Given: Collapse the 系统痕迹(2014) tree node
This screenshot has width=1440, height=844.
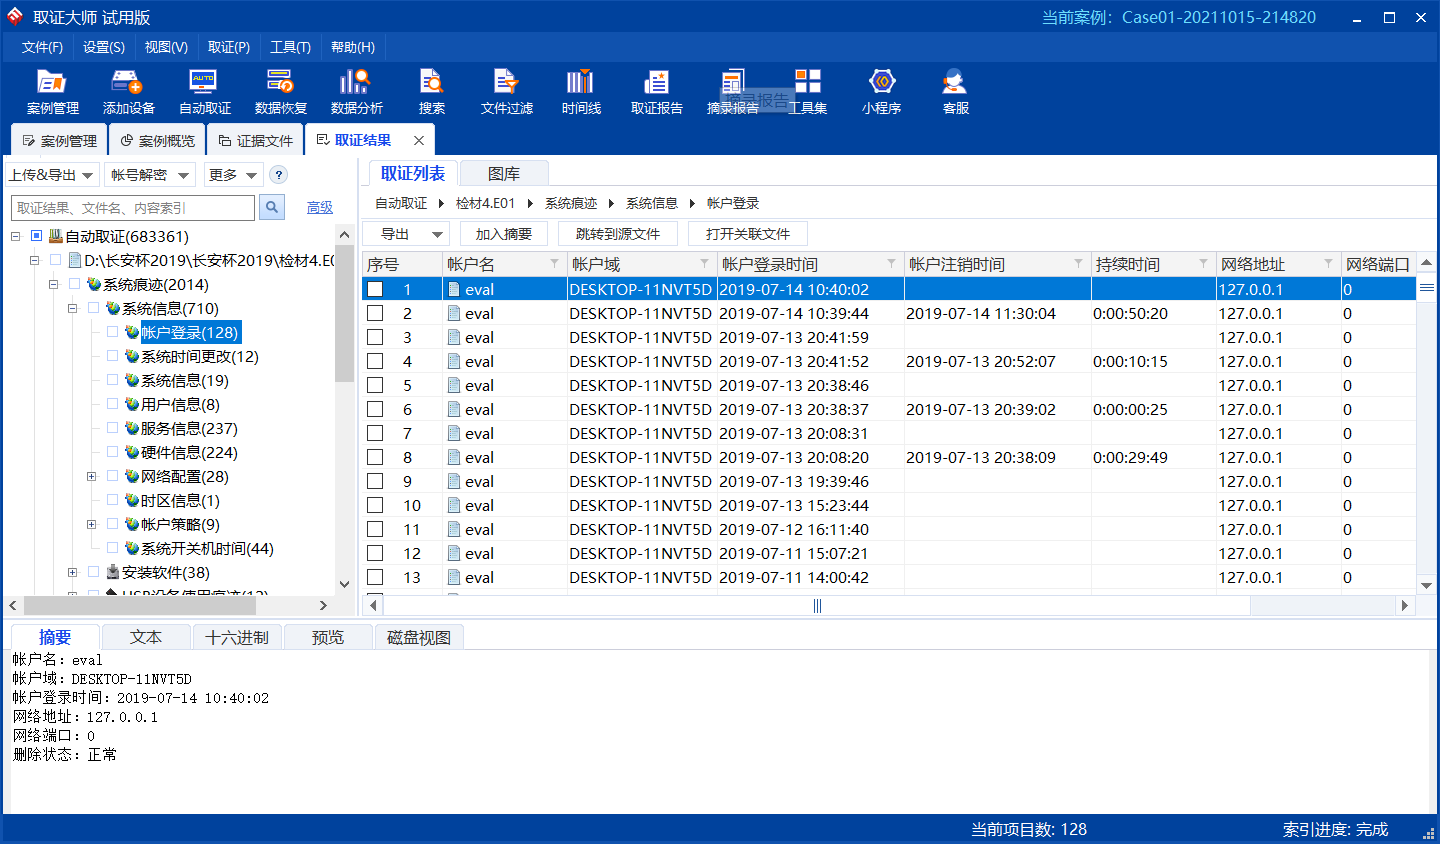Looking at the screenshot, I should 53,285.
